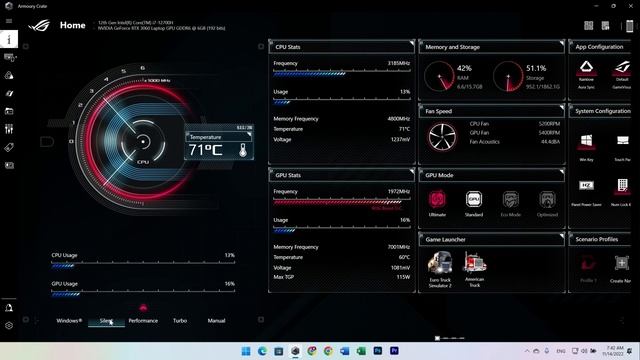
Task: Select the Manual operating mode
Action: click(216, 321)
